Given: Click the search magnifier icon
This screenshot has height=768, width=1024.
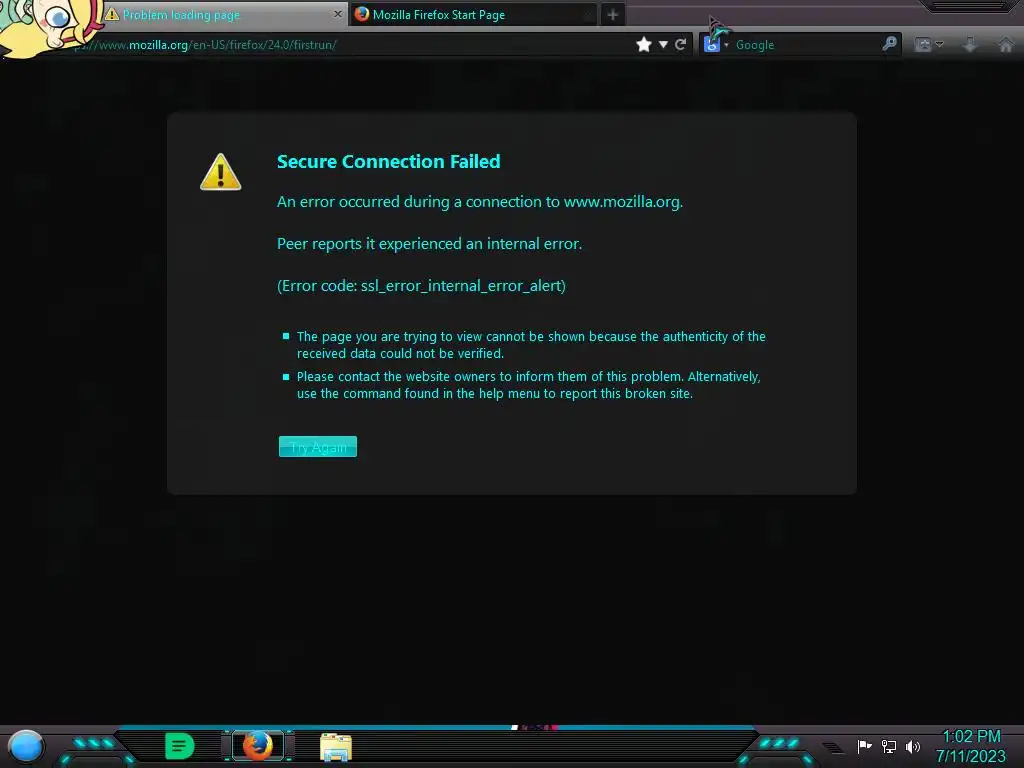Looking at the screenshot, I should click(x=889, y=44).
